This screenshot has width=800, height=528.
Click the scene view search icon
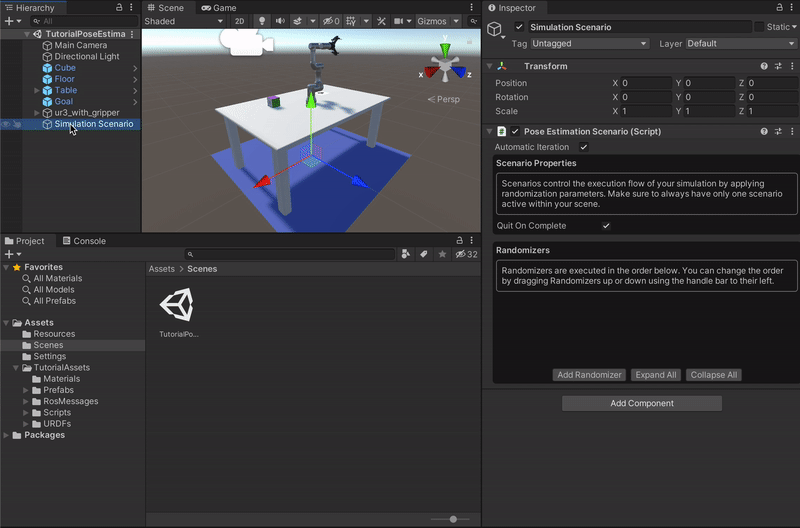pyautogui.click(x=473, y=21)
